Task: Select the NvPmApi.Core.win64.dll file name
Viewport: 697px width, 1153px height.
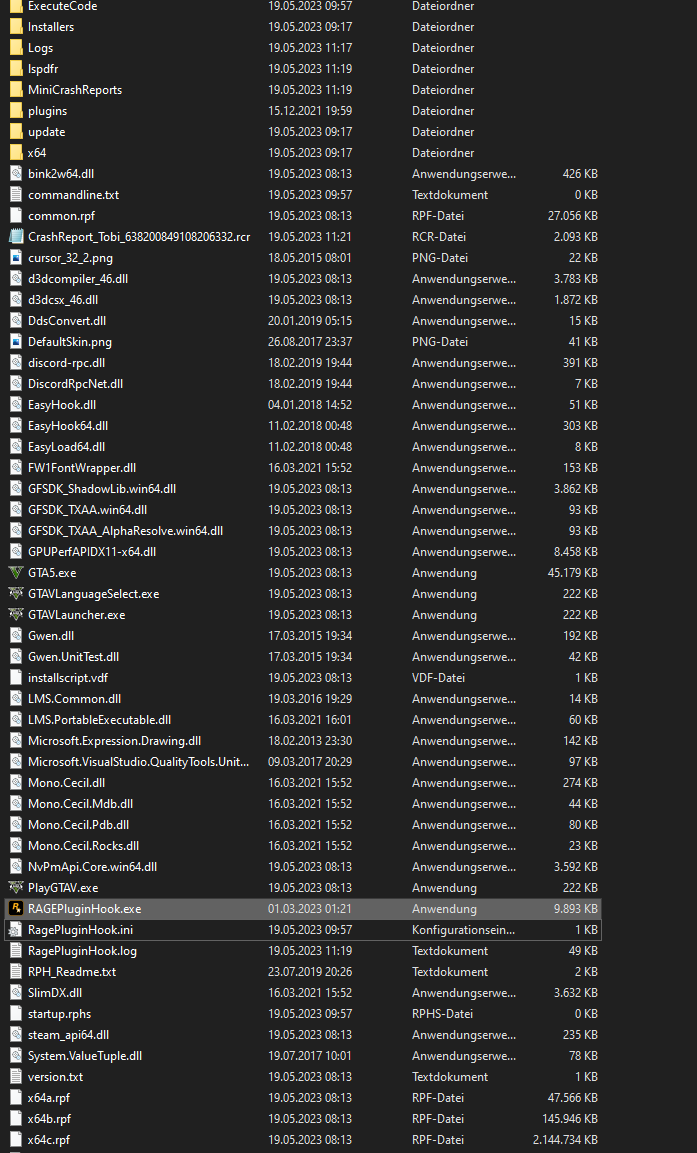Action: [93, 867]
